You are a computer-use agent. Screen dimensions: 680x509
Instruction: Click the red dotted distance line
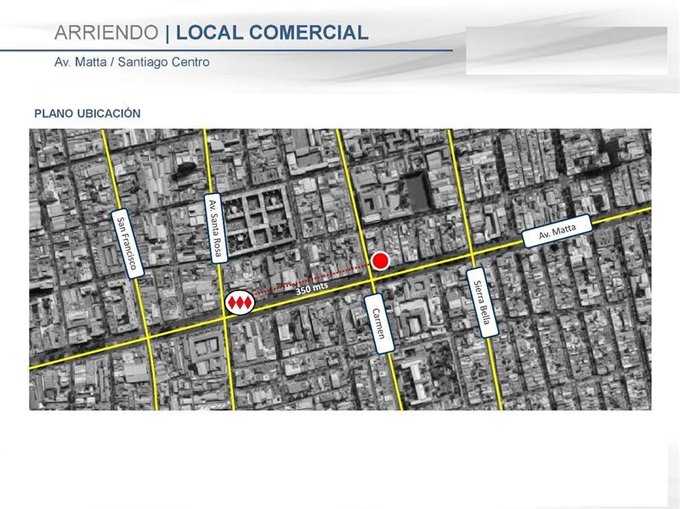[x=312, y=280]
